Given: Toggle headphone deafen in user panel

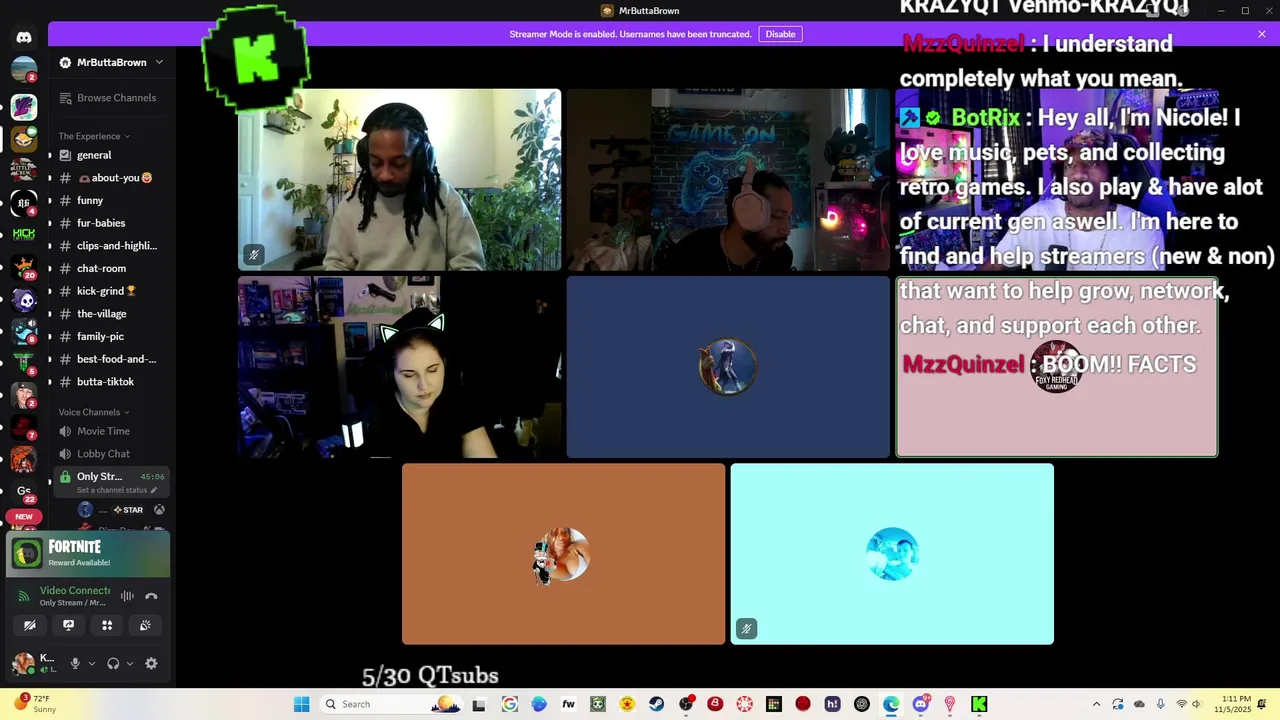Looking at the screenshot, I should (x=113, y=663).
